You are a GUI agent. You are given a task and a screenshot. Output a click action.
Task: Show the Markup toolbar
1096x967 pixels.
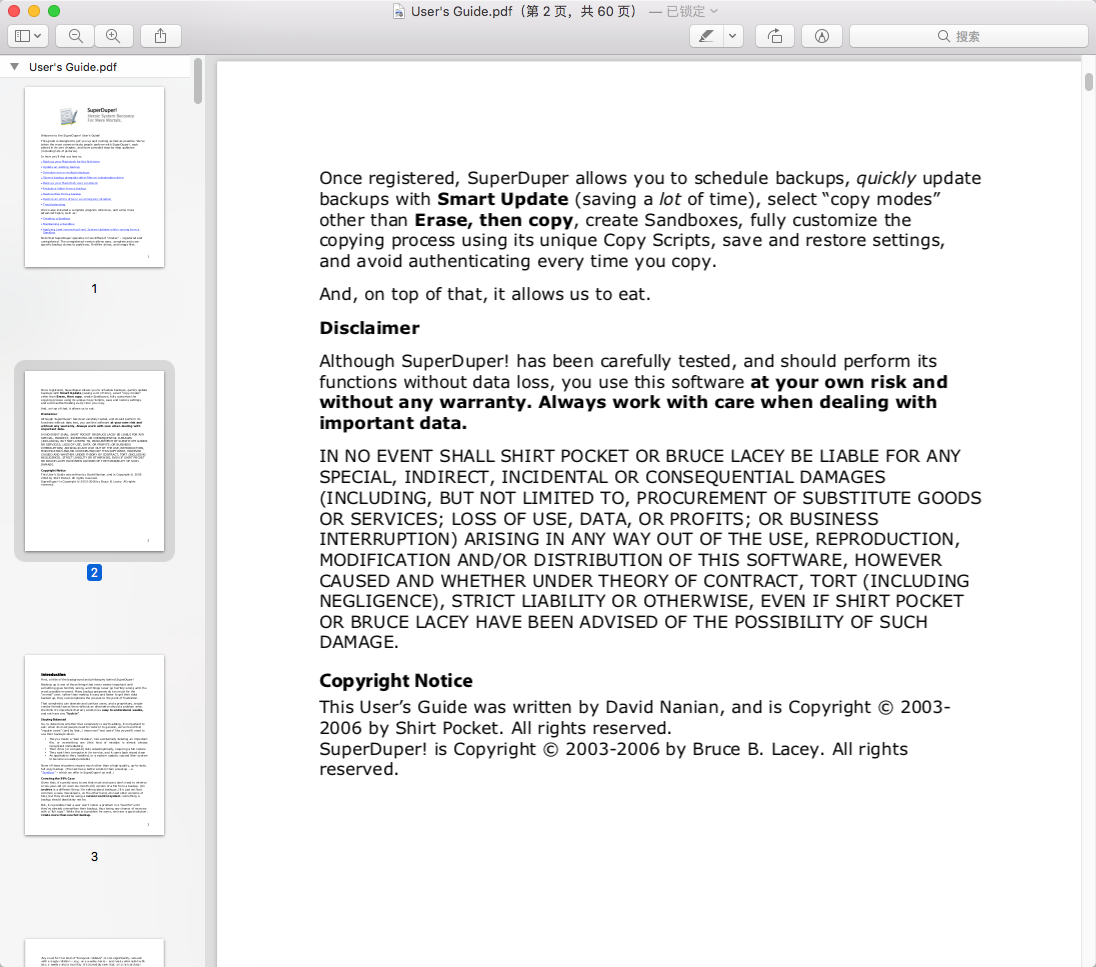pyautogui.click(x=822, y=36)
